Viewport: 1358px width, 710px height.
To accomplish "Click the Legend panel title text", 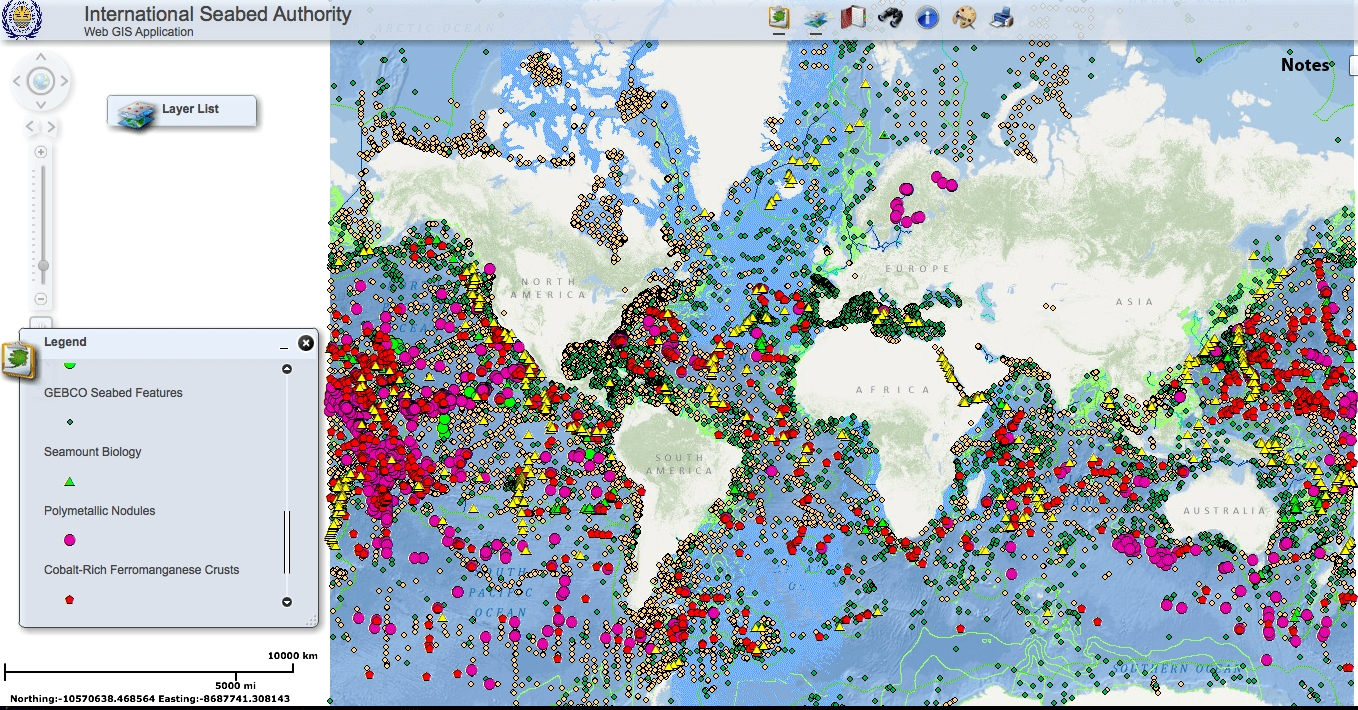I will coord(65,342).
